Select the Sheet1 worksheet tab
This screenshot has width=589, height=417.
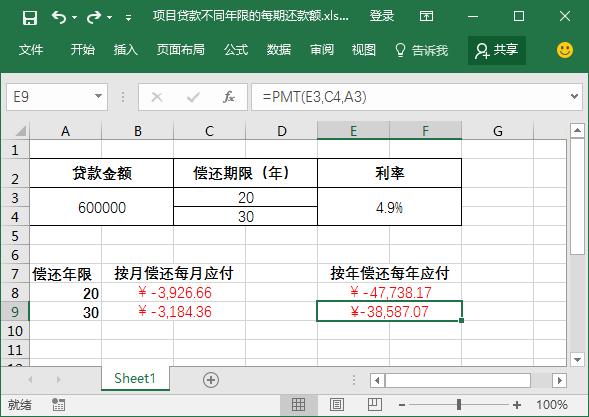pyautogui.click(x=135, y=378)
